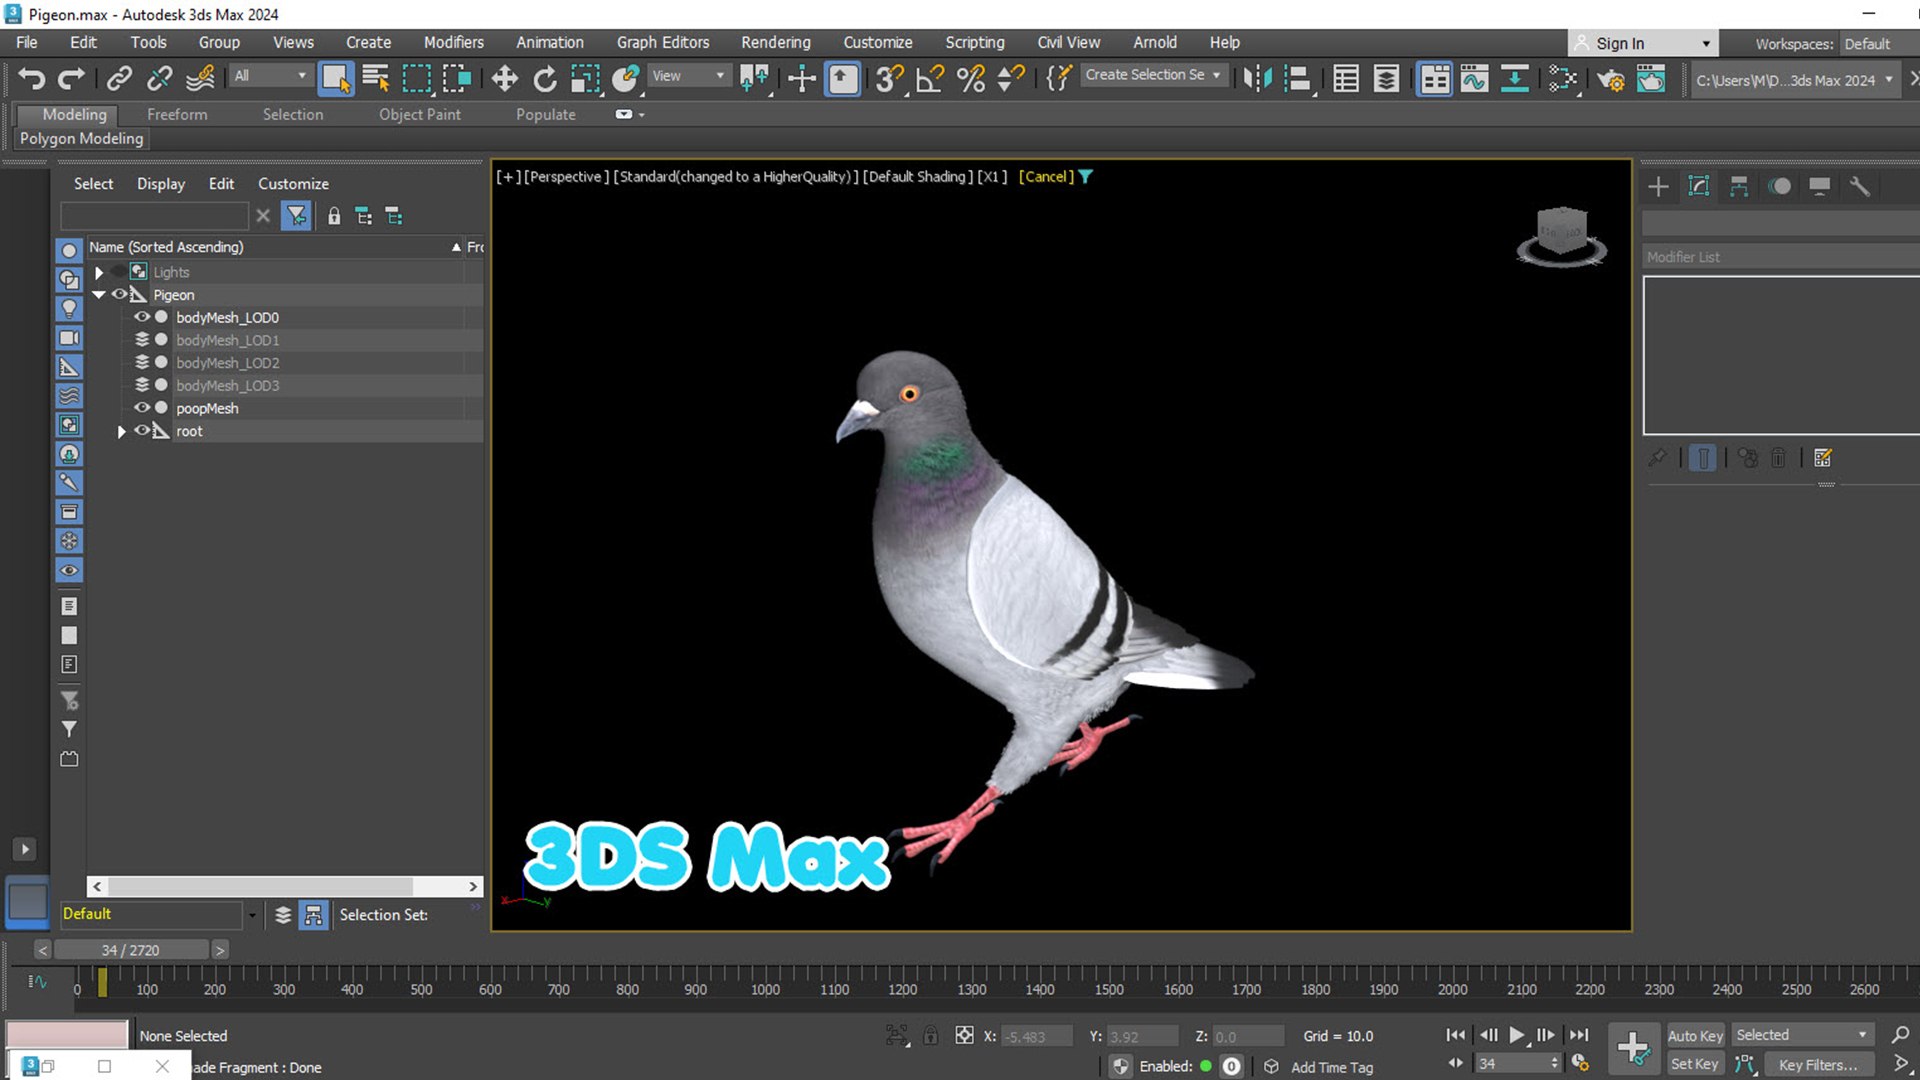The image size is (1920, 1080).
Task: Click the Align tool icon
Action: [x=1298, y=78]
